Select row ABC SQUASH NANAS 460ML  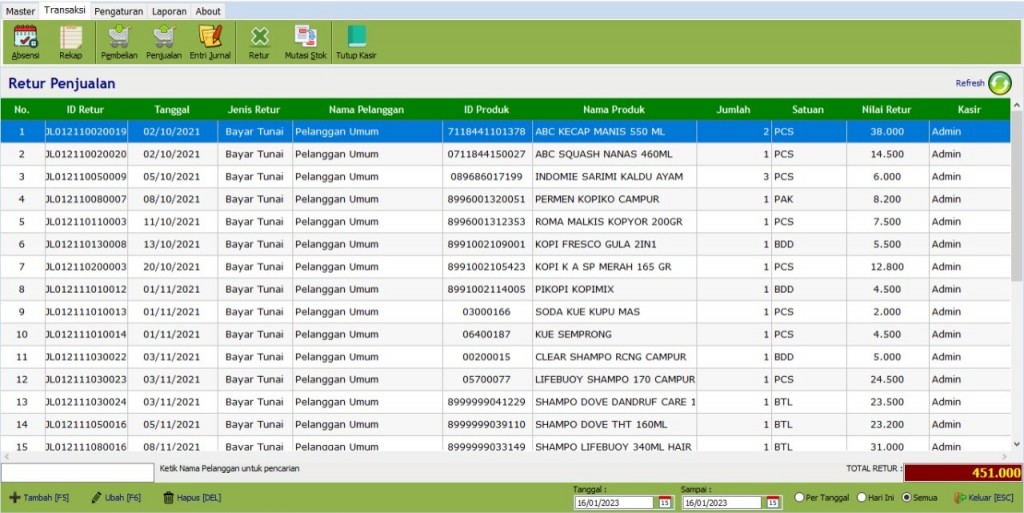pyautogui.click(x=505, y=154)
